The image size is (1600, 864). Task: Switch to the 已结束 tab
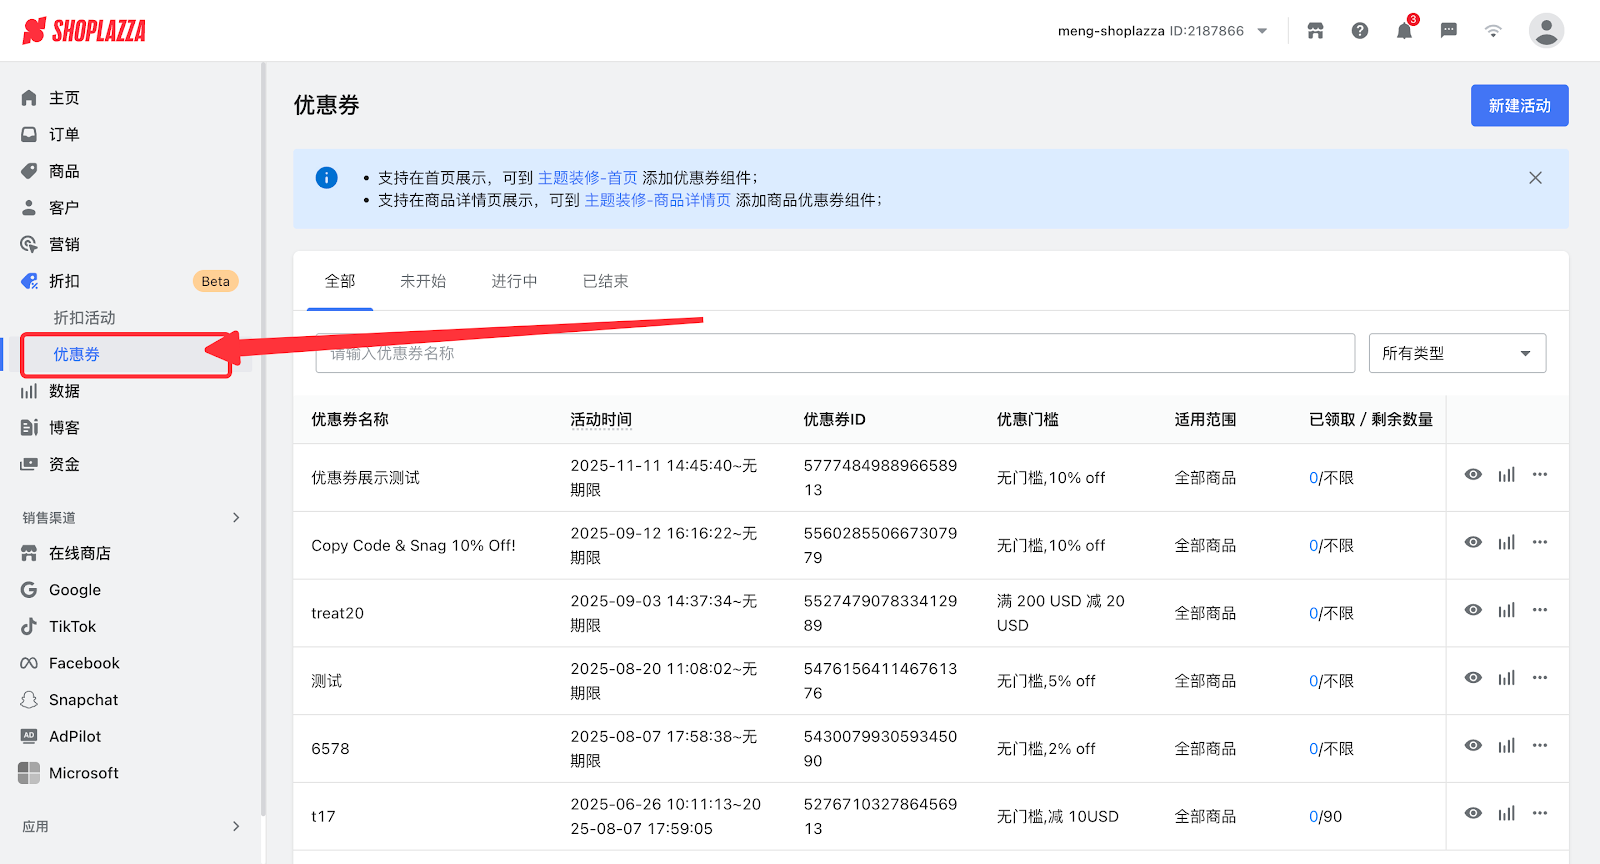click(605, 282)
